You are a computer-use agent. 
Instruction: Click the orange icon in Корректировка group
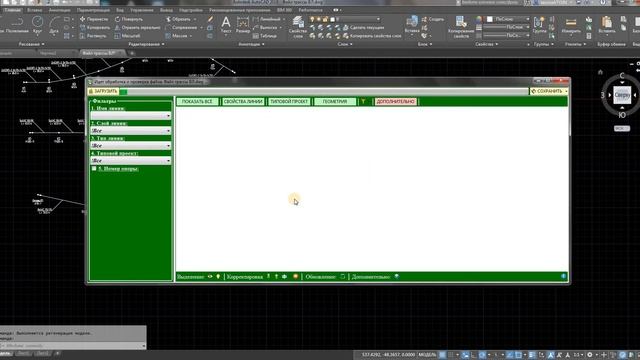tap(296, 277)
